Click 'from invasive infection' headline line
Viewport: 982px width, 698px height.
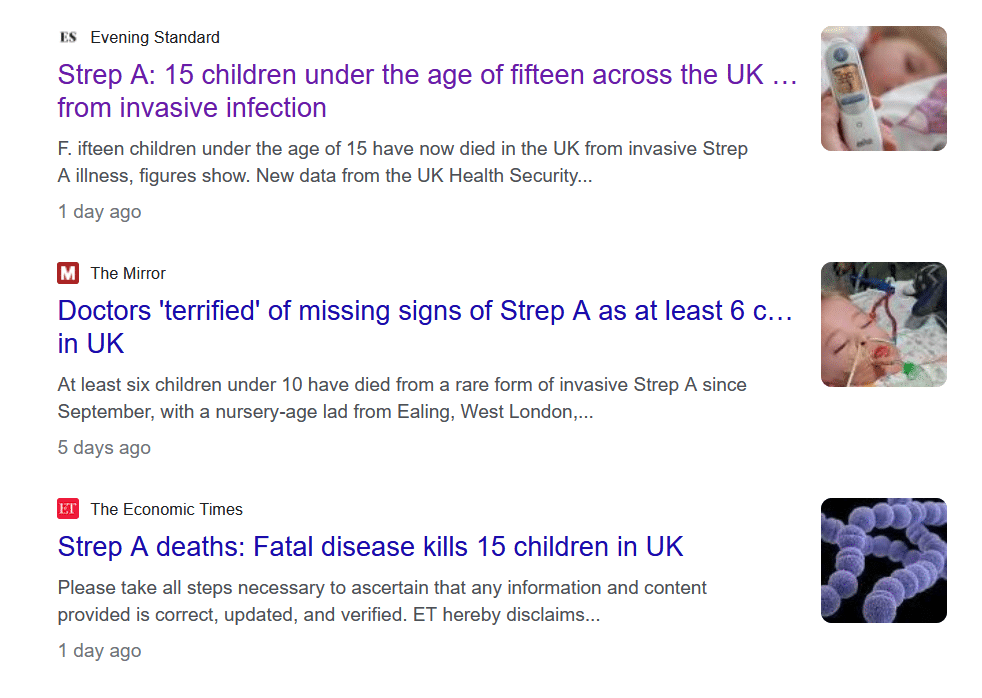[x=192, y=108]
